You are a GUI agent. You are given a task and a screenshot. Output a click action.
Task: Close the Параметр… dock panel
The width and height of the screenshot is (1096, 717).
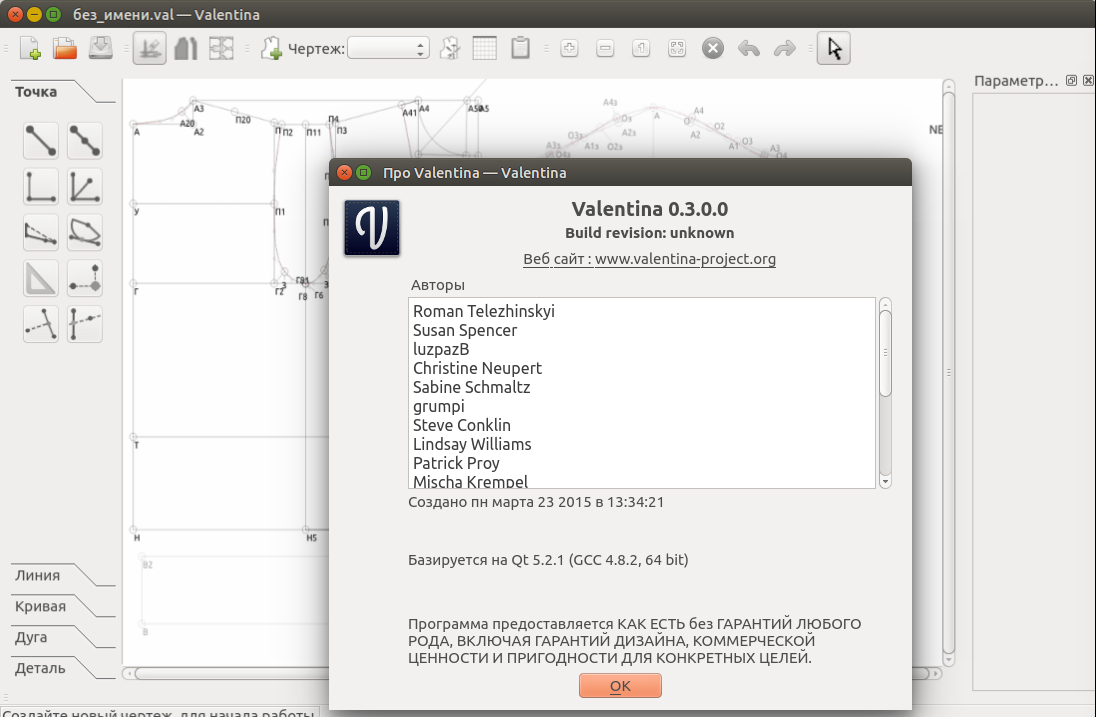click(x=1088, y=80)
